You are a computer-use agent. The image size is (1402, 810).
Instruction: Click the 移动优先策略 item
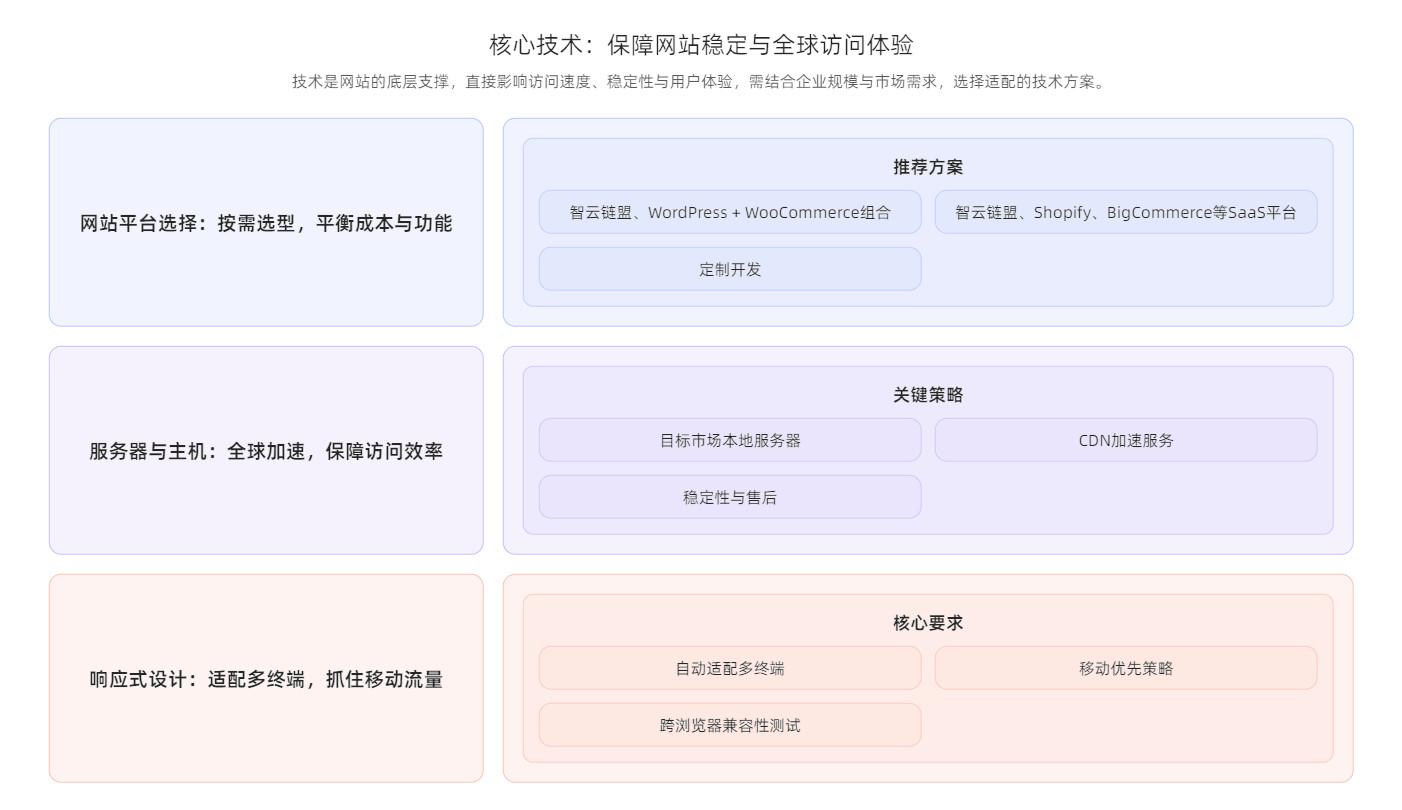tap(1125, 668)
